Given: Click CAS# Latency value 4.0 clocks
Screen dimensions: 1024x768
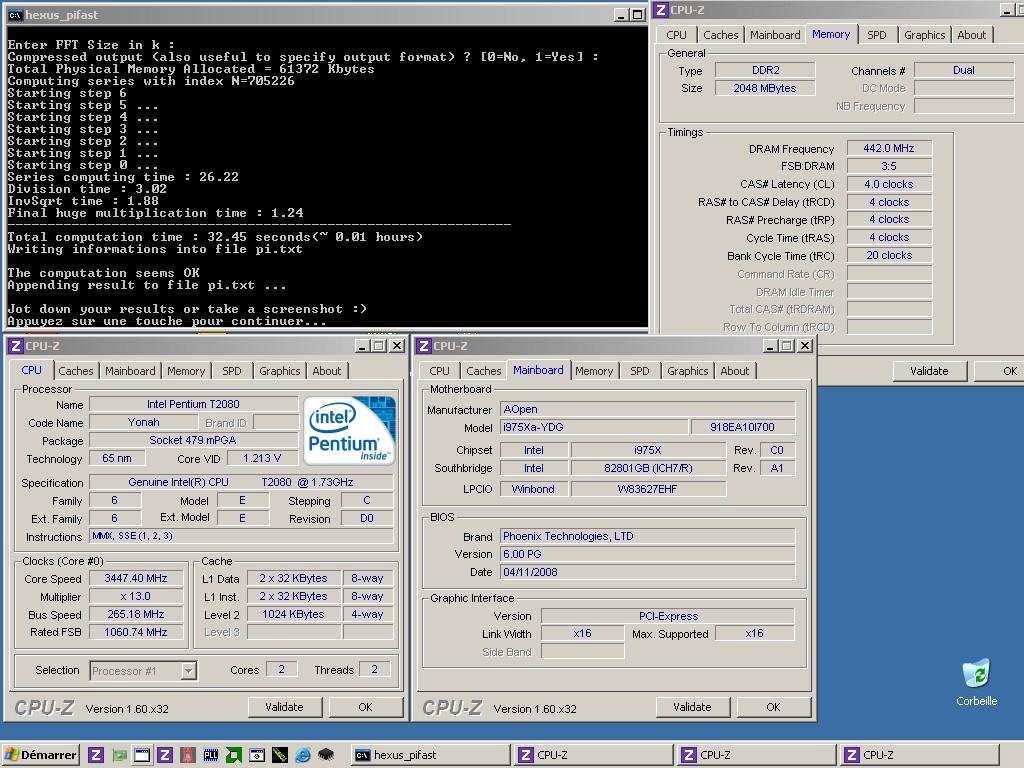Looking at the screenshot, I should pyautogui.click(x=889, y=184).
